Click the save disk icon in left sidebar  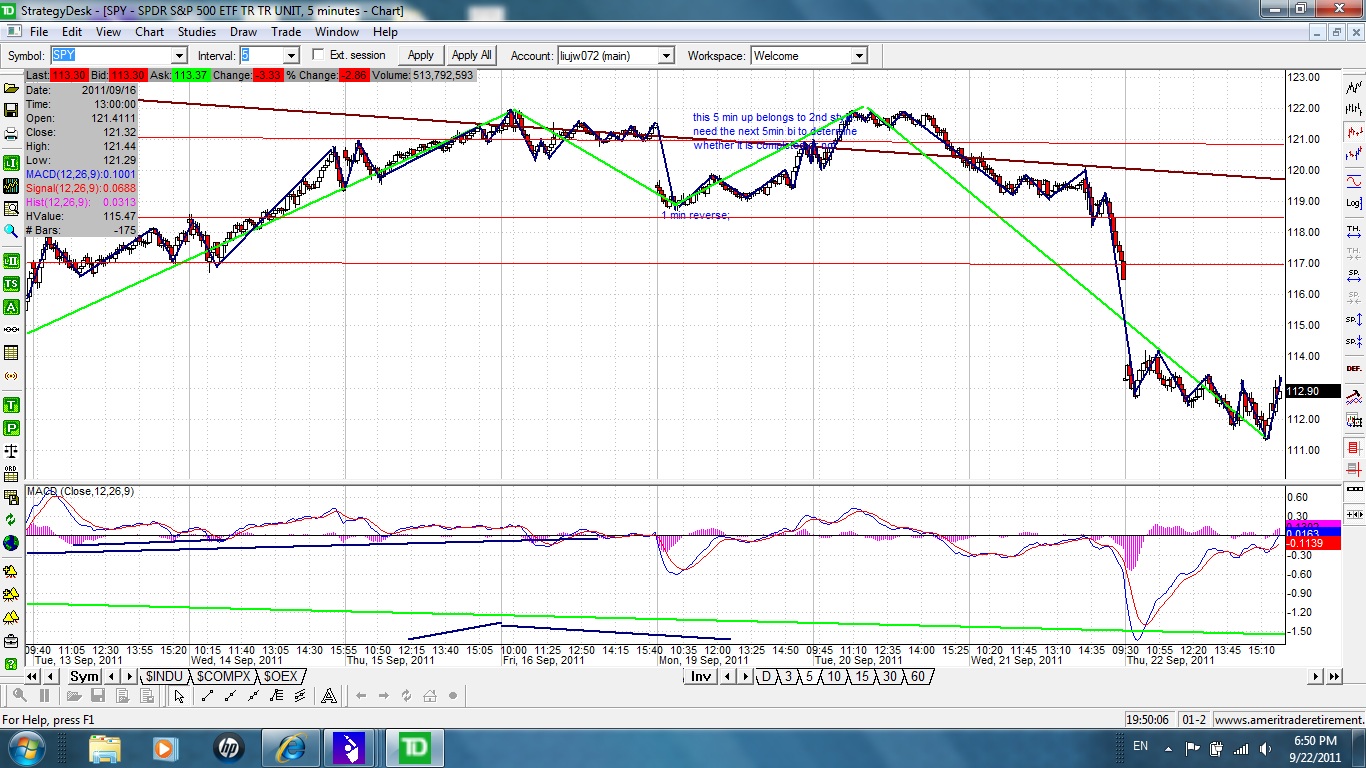pyautogui.click(x=11, y=111)
